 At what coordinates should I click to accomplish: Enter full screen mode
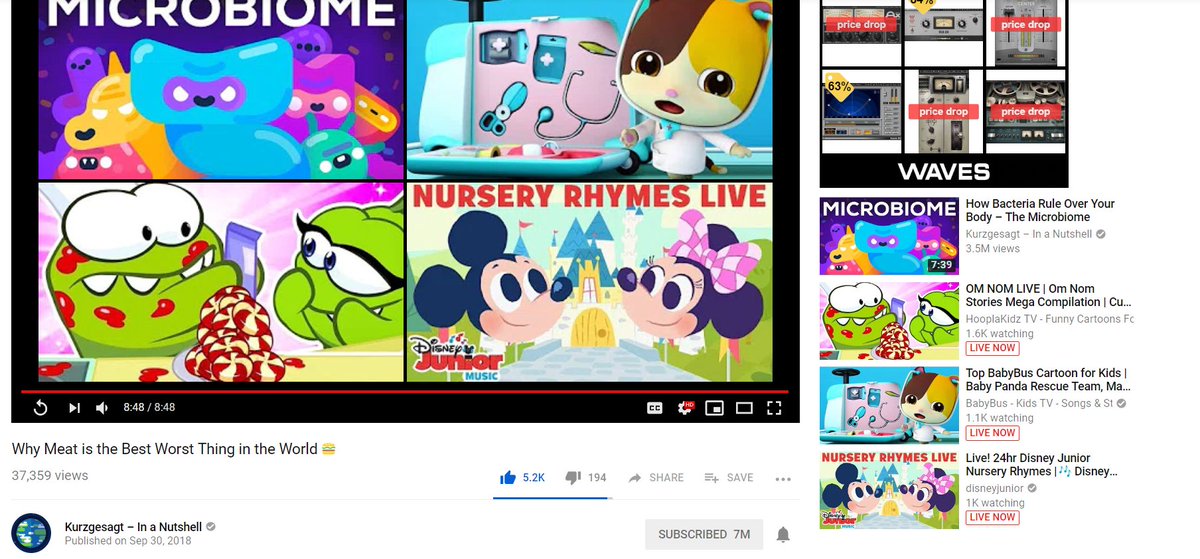pos(773,408)
